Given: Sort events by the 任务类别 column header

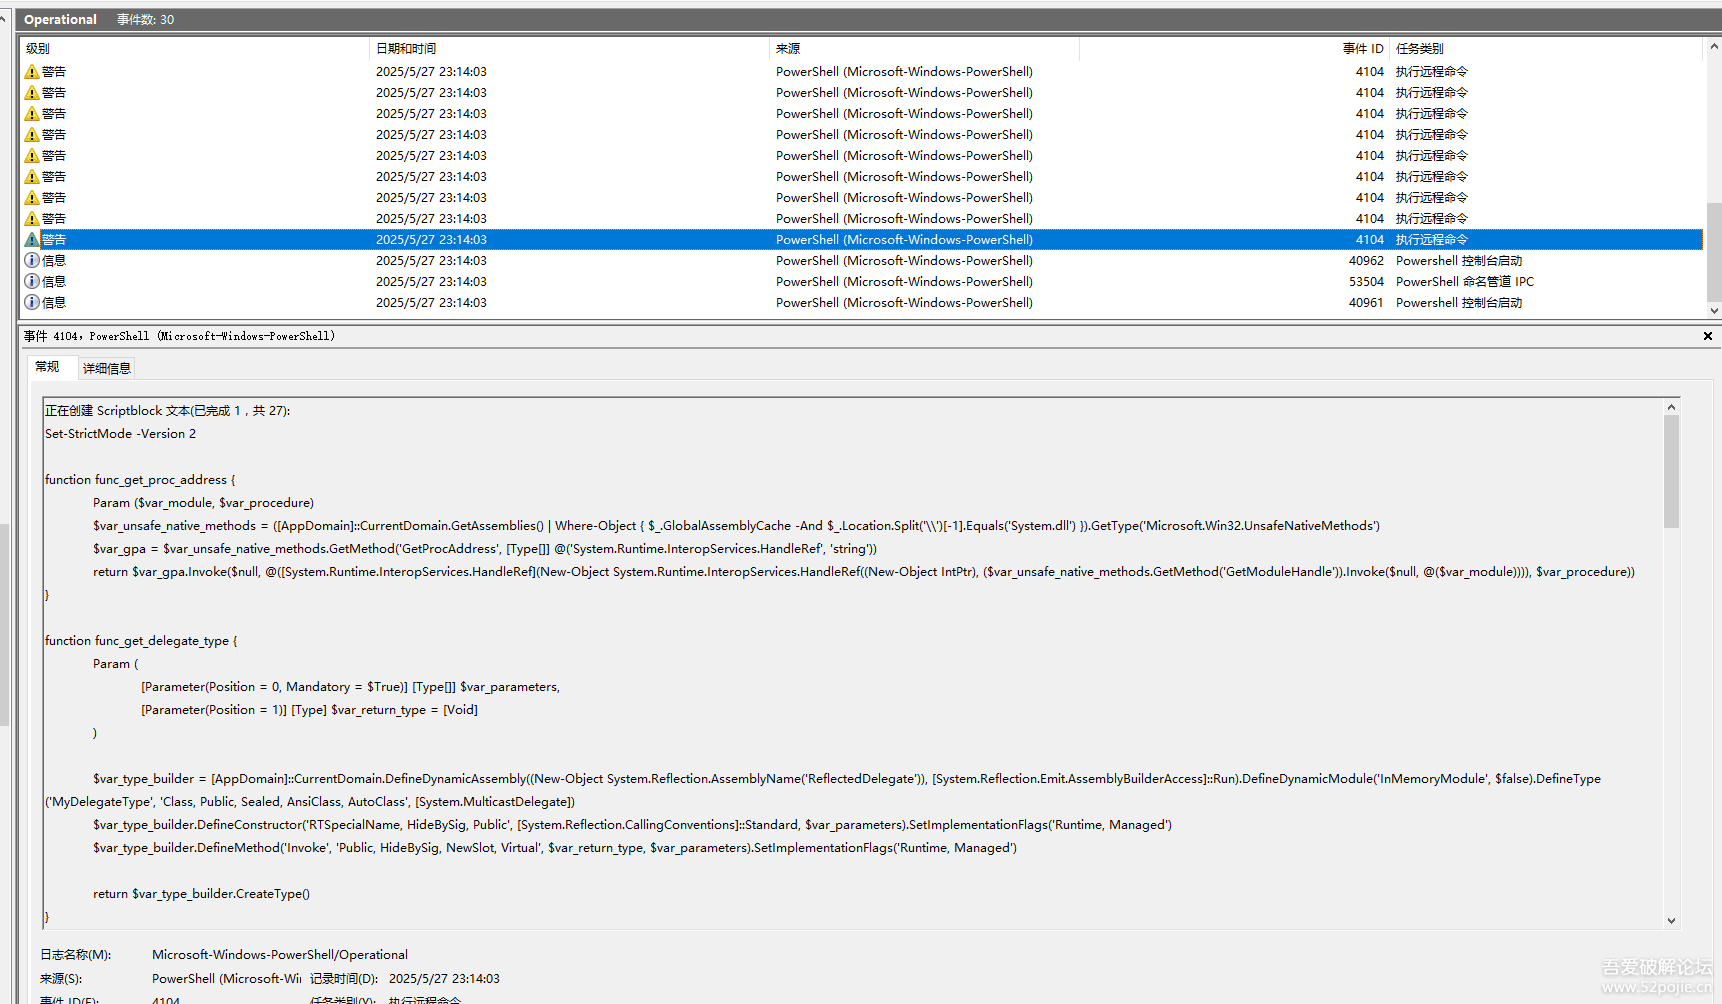Looking at the screenshot, I should tap(1546, 49).
